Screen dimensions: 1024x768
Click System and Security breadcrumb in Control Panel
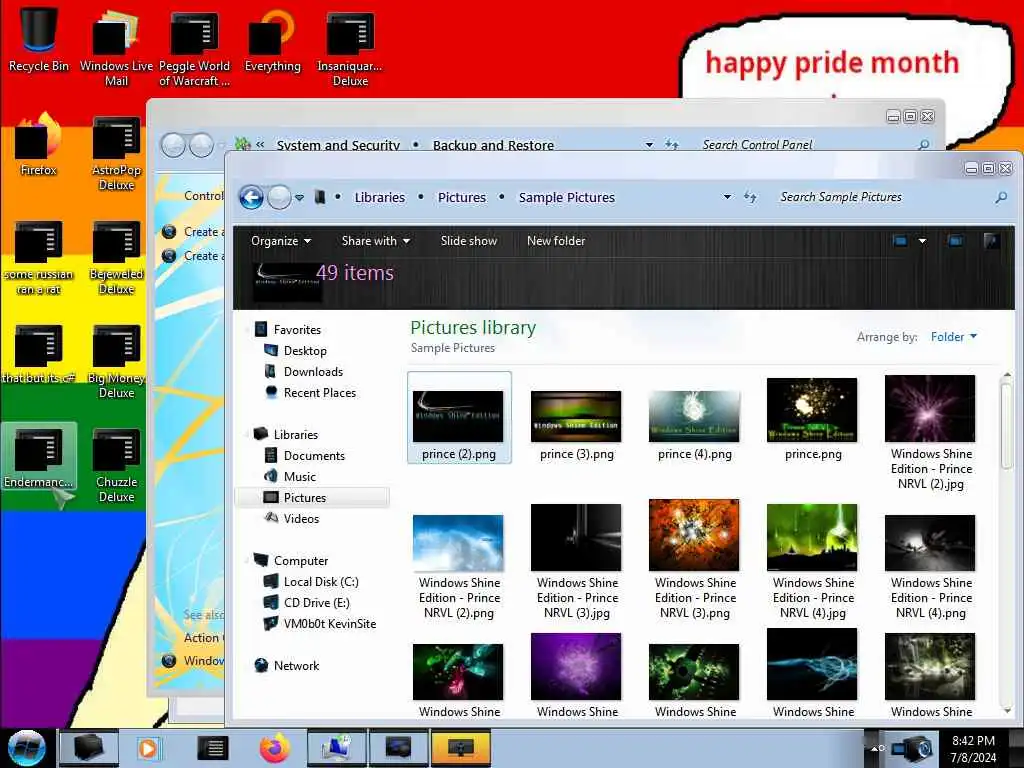pos(338,145)
